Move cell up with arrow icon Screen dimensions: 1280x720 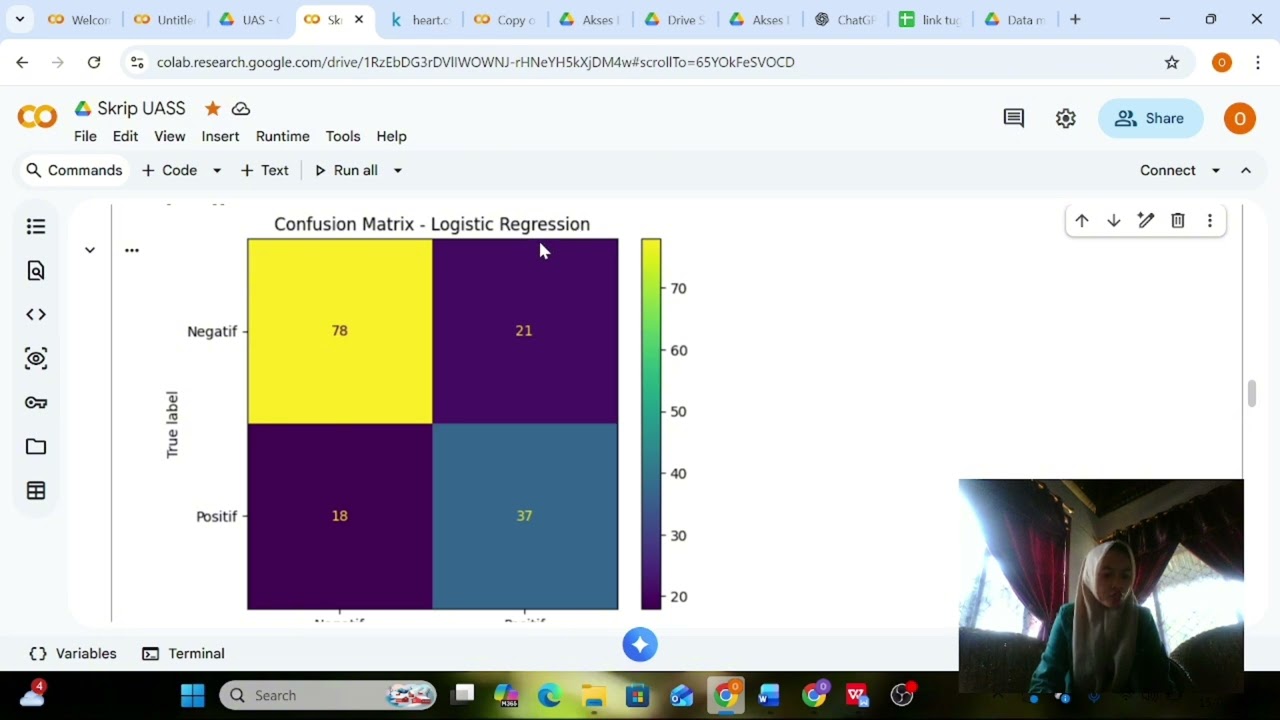point(1082,221)
